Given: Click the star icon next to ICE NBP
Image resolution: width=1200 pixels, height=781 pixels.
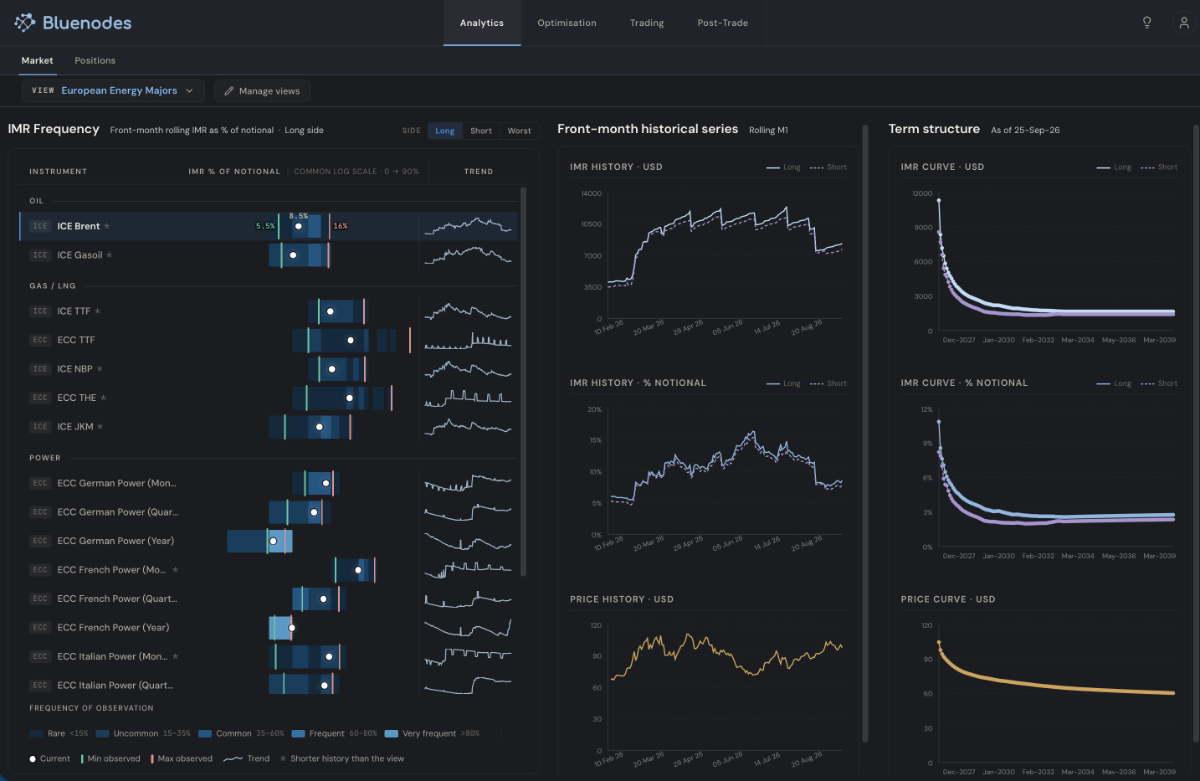Looking at the screenshot, I should point(100,369).
